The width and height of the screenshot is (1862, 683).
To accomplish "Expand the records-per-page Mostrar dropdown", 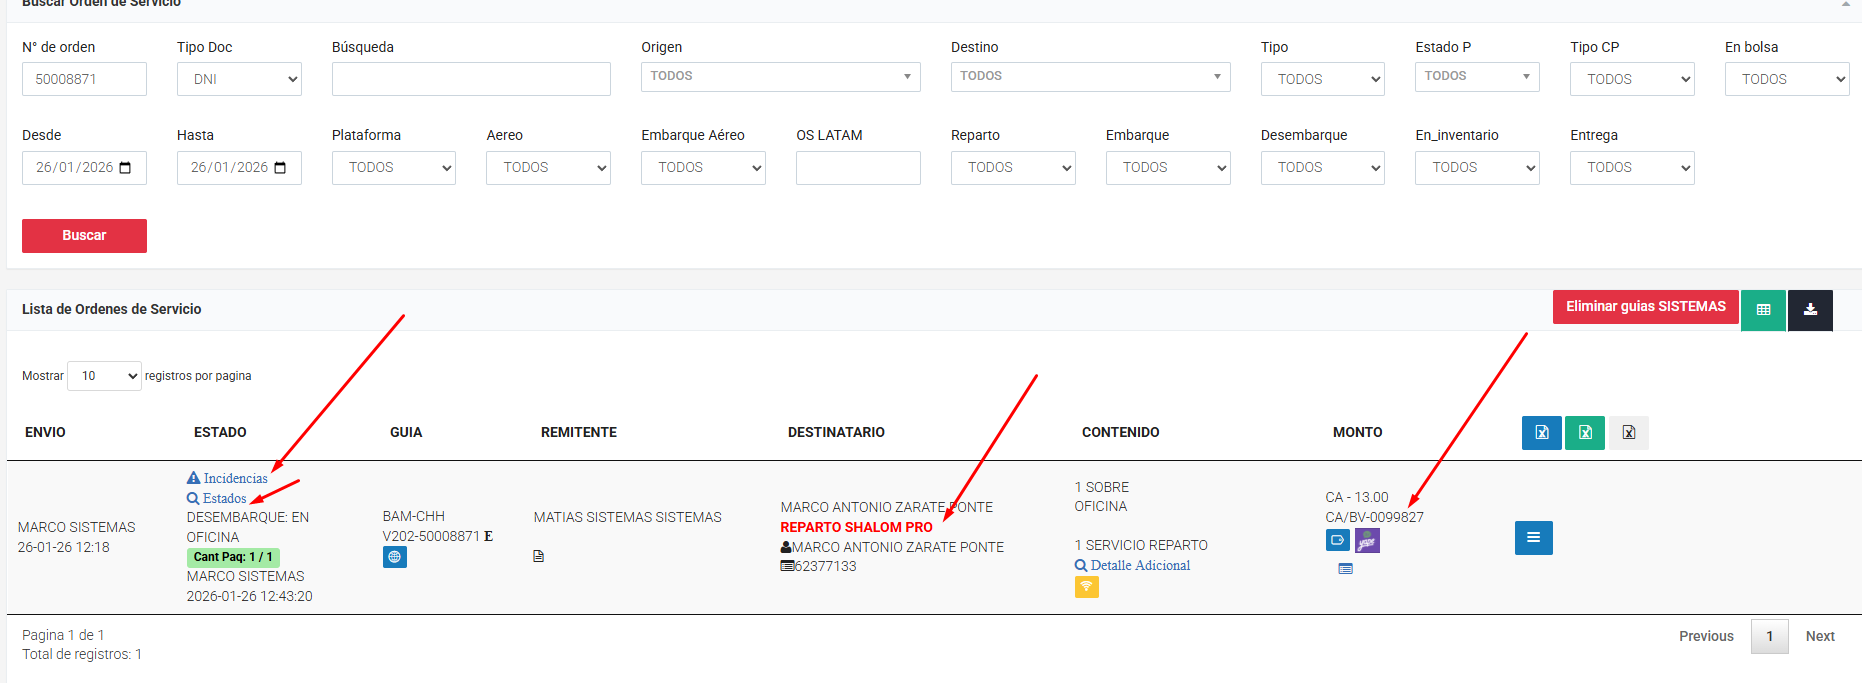I will (x=104, y=376).
